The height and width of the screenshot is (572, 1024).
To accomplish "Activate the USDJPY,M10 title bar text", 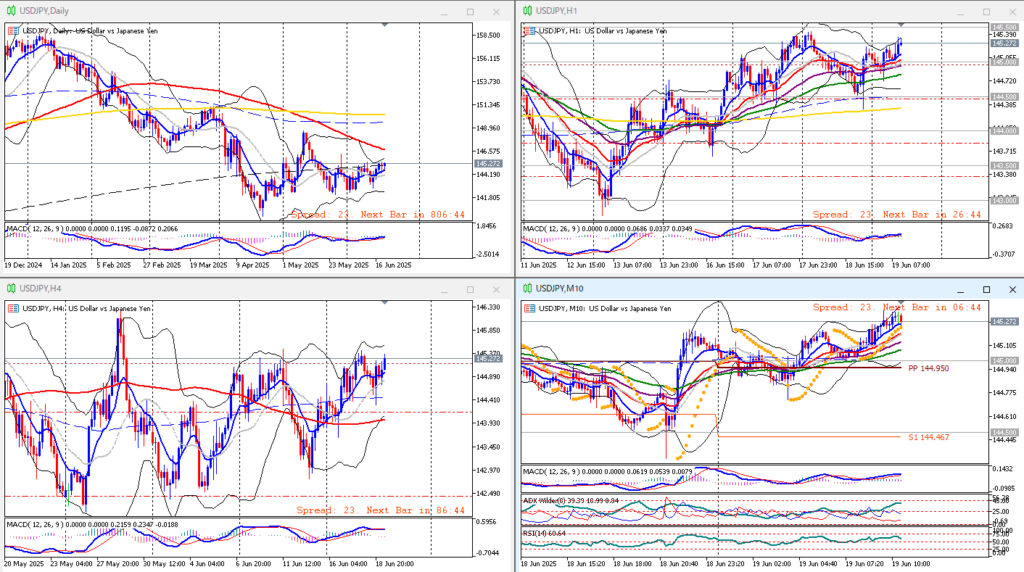I will [560, 289].
